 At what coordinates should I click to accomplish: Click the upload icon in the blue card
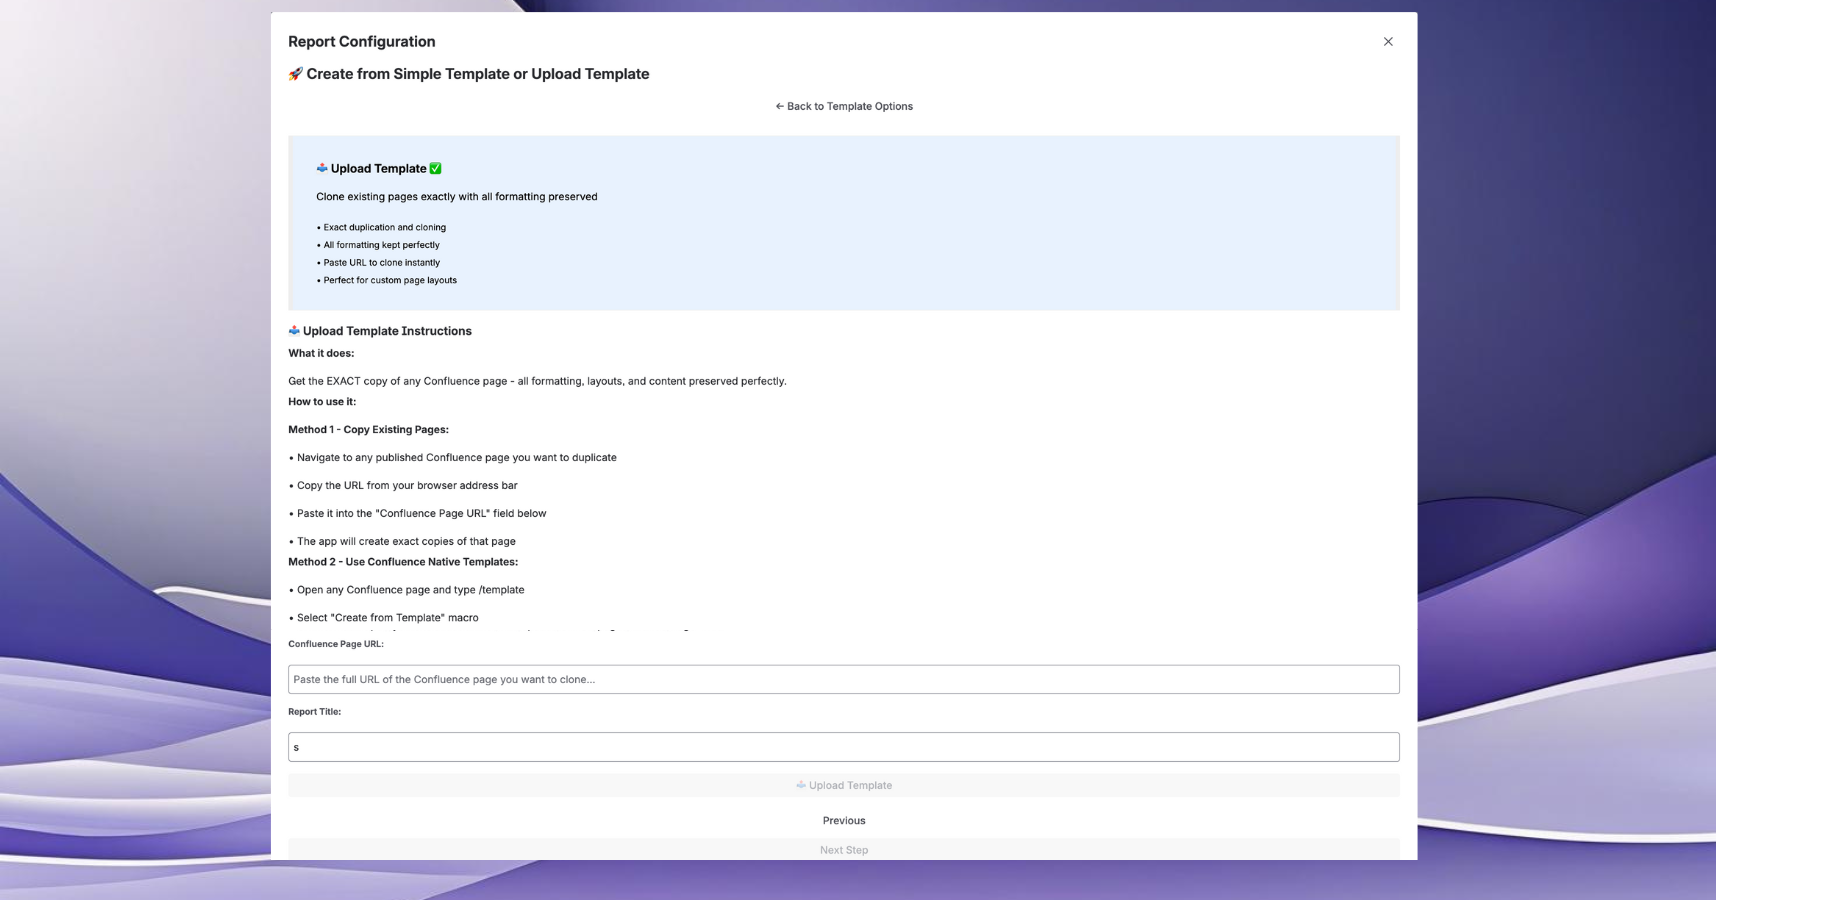click(322, 168)
